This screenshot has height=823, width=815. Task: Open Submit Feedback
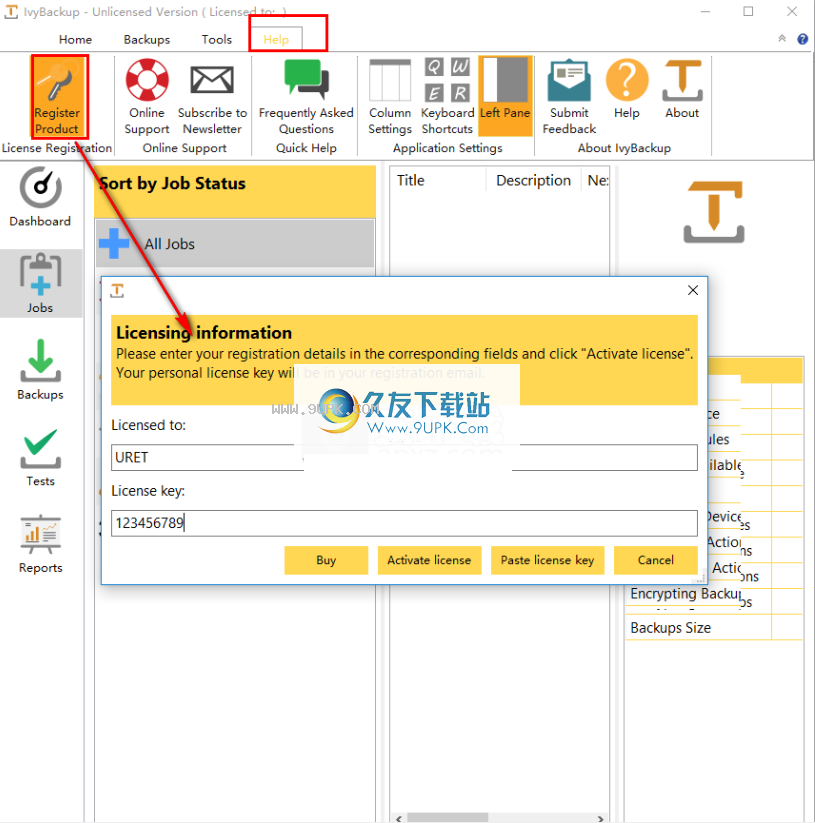569,97
